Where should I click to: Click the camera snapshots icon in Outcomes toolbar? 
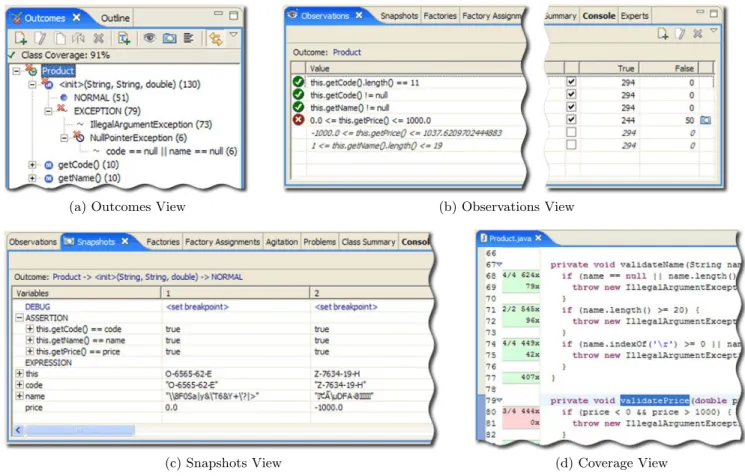169,38
